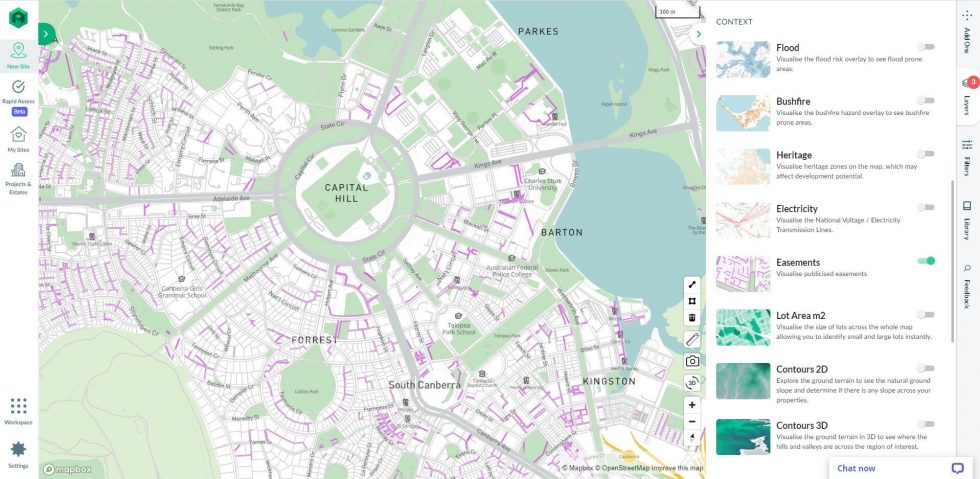Image resolution: width=980 pixels, height=479 pixels.
Task: Select the line draw tool on the map
Action: point(692,285)
